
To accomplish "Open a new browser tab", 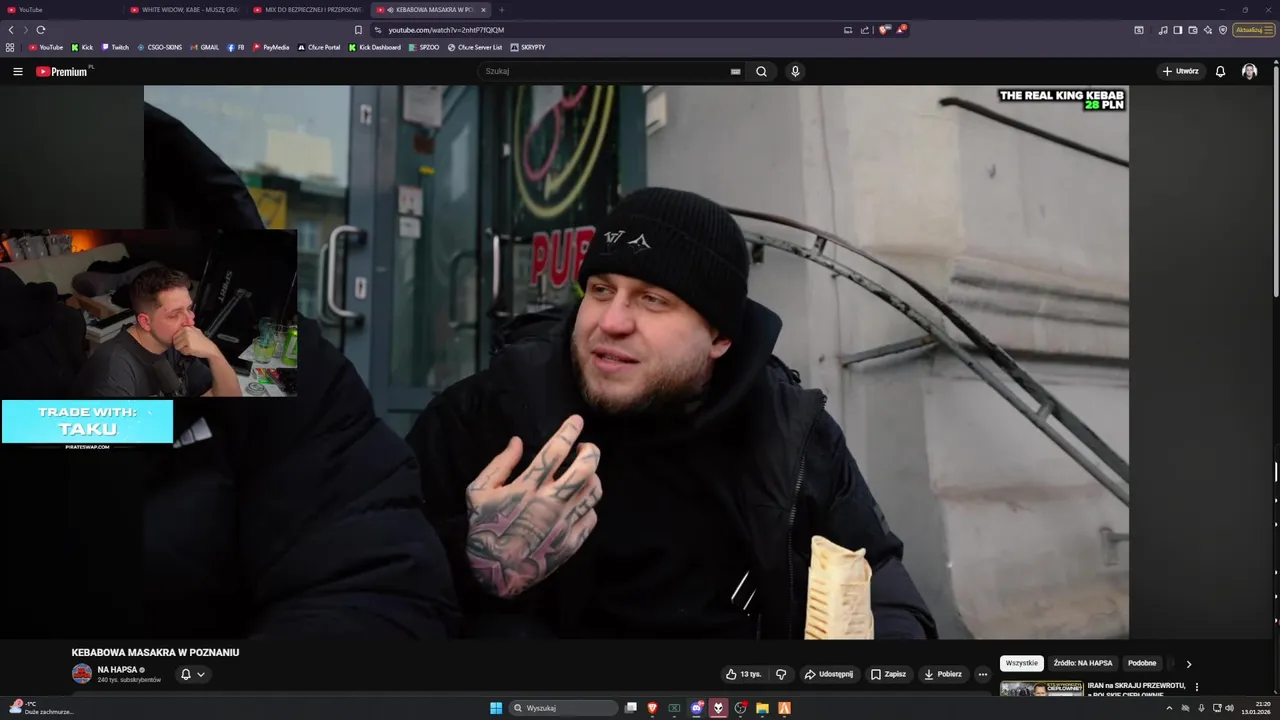I will click(502, 10).
